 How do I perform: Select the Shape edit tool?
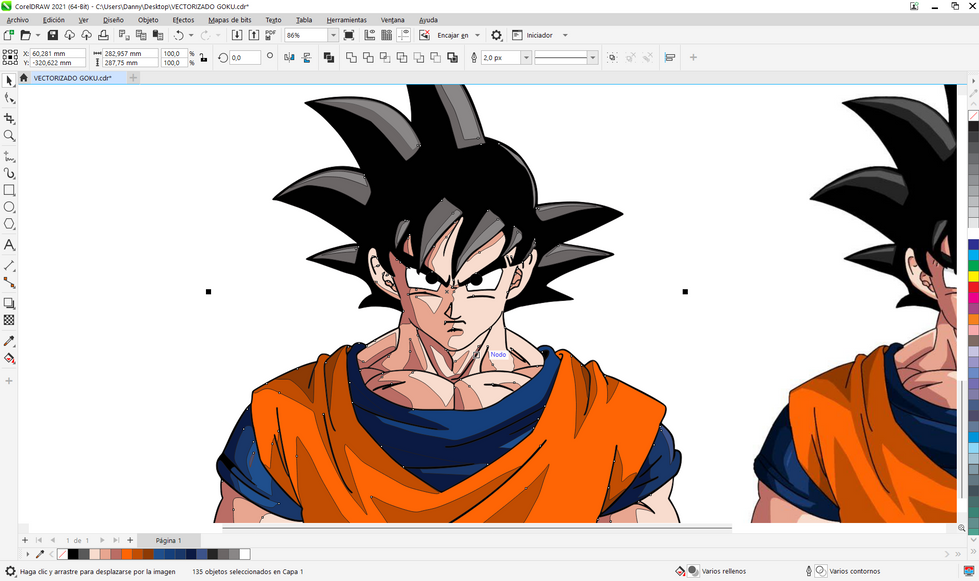point(9,98)
